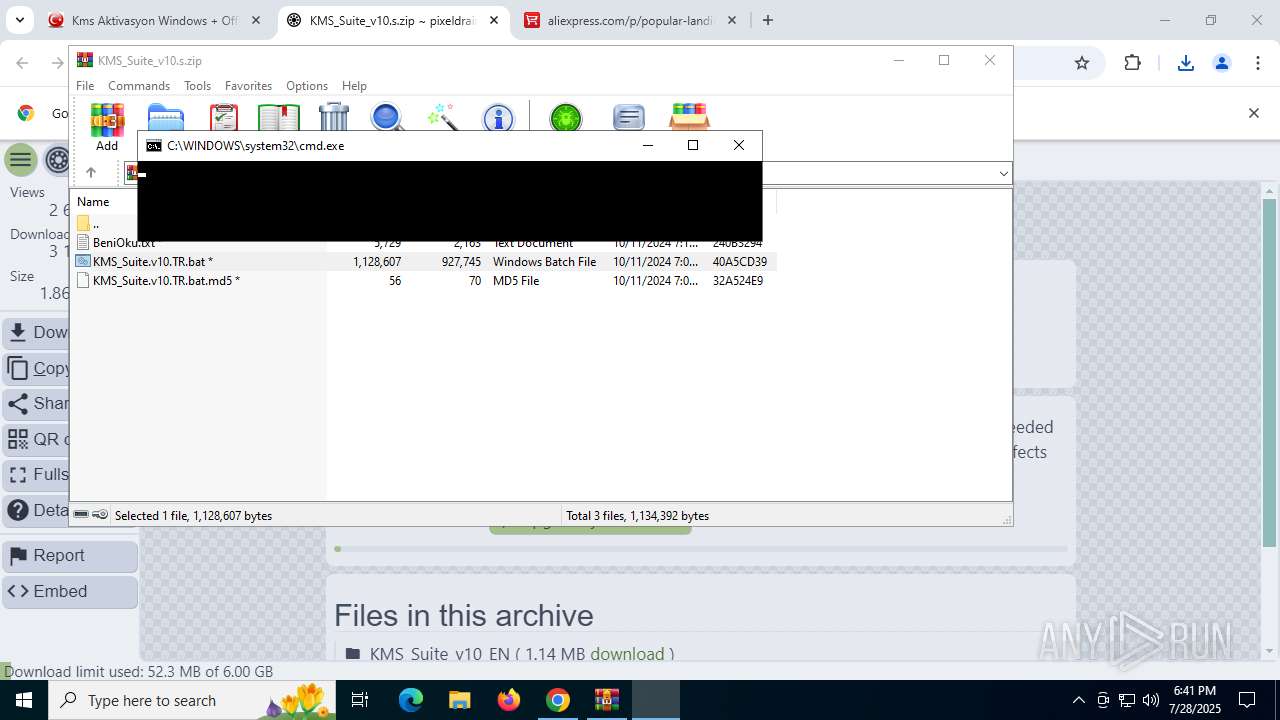Expand the WinRAR address path dropdown
The width and height of the screenshot is (1280, 720).
(1003, 173)
